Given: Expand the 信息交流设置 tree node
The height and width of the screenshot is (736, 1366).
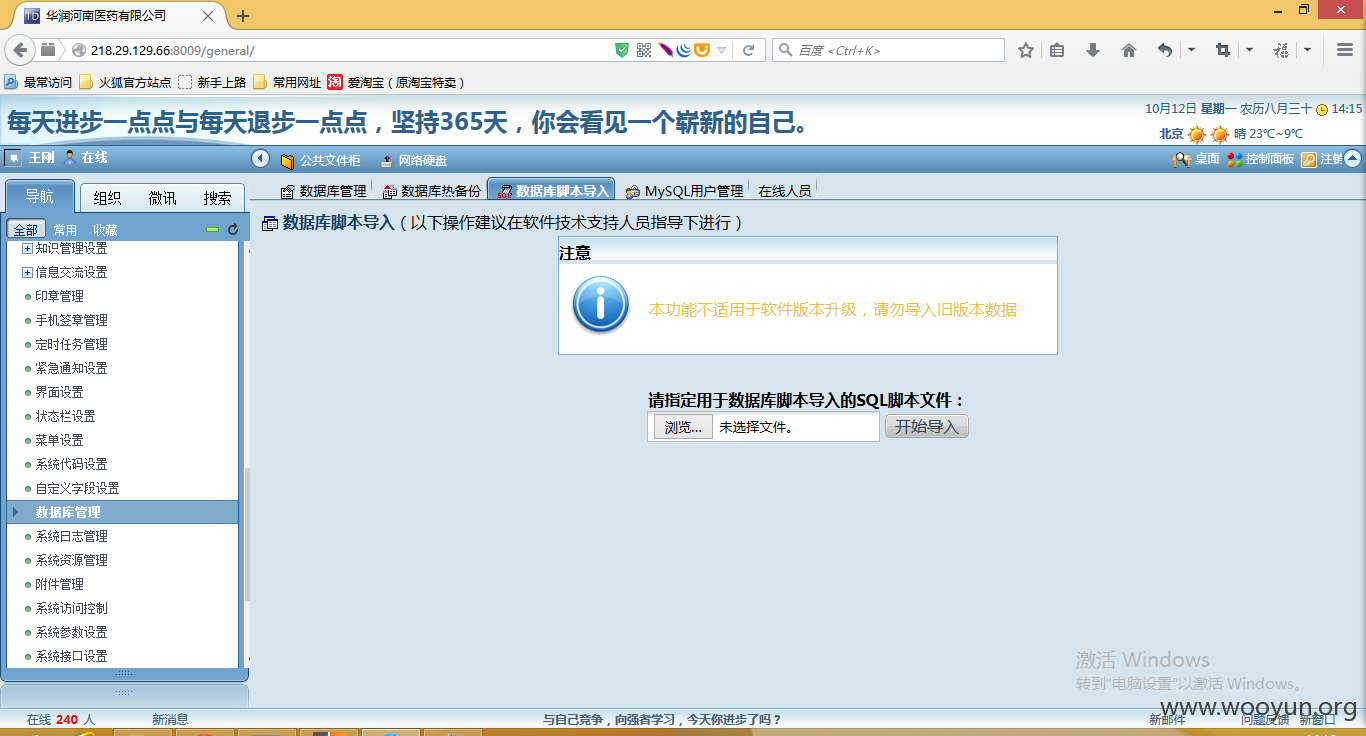Looking at the screenshot, I should [x=27, y=272].
